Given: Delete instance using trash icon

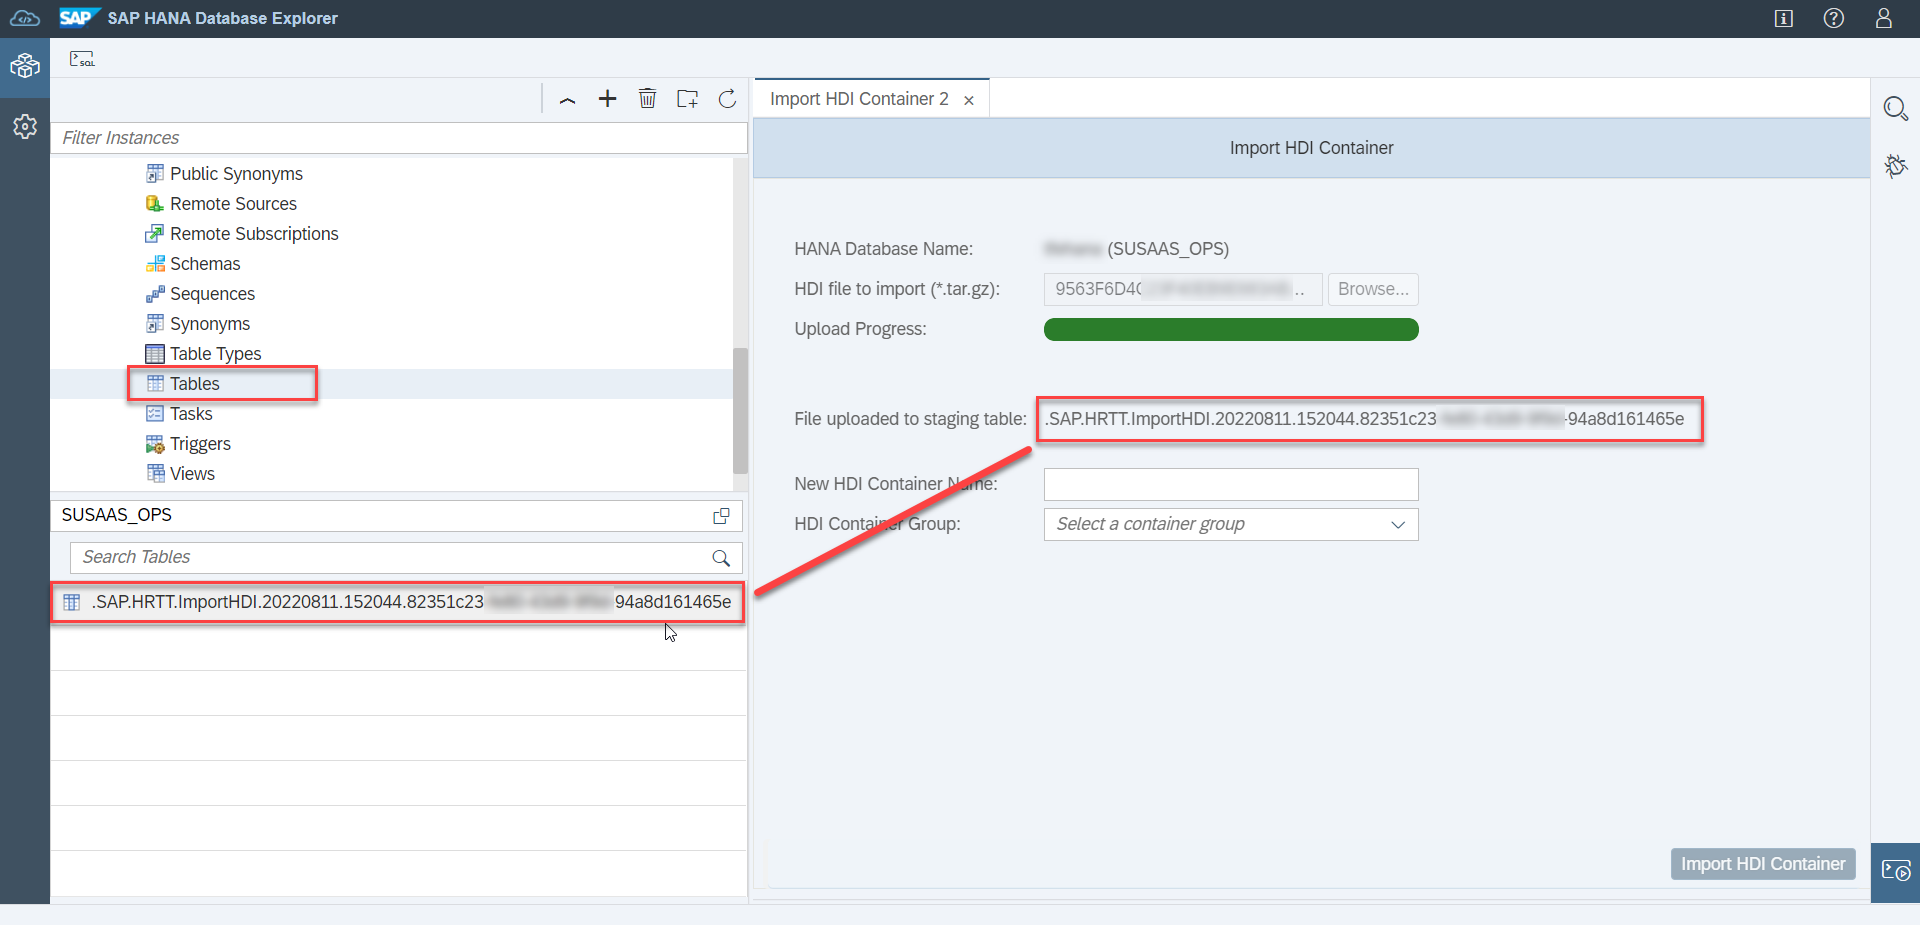Looking at the screenshot, I should 648,98.
